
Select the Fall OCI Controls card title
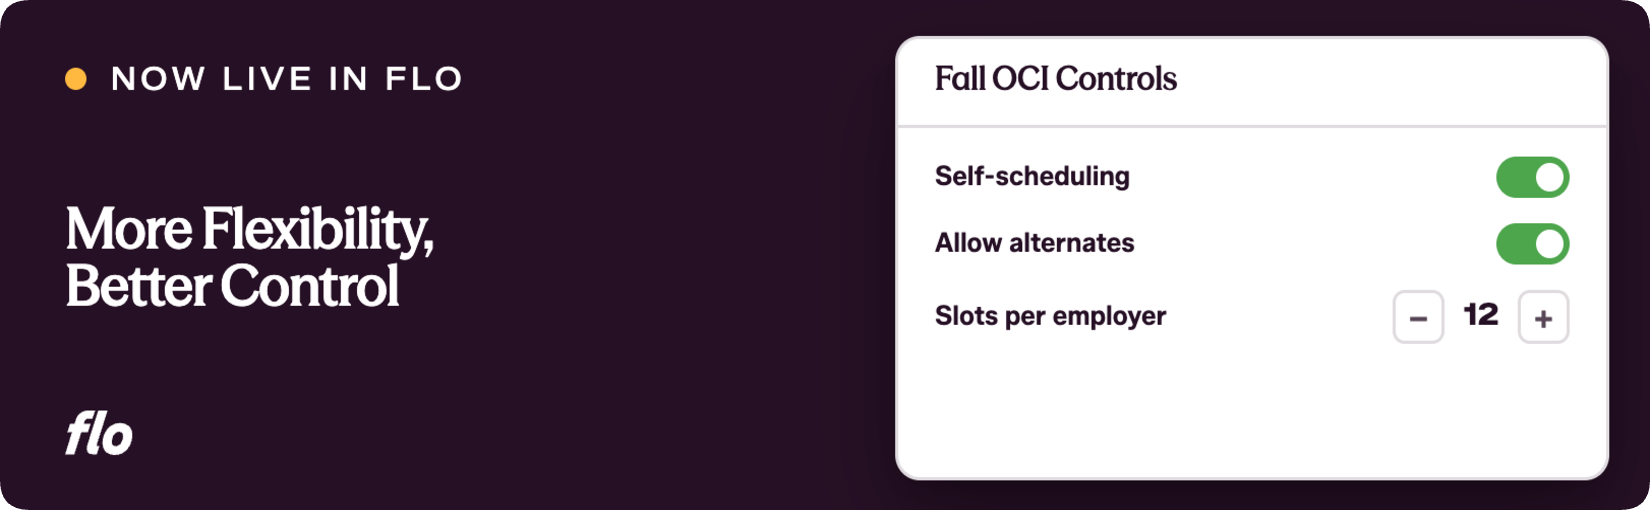(x=1056, y=78)
